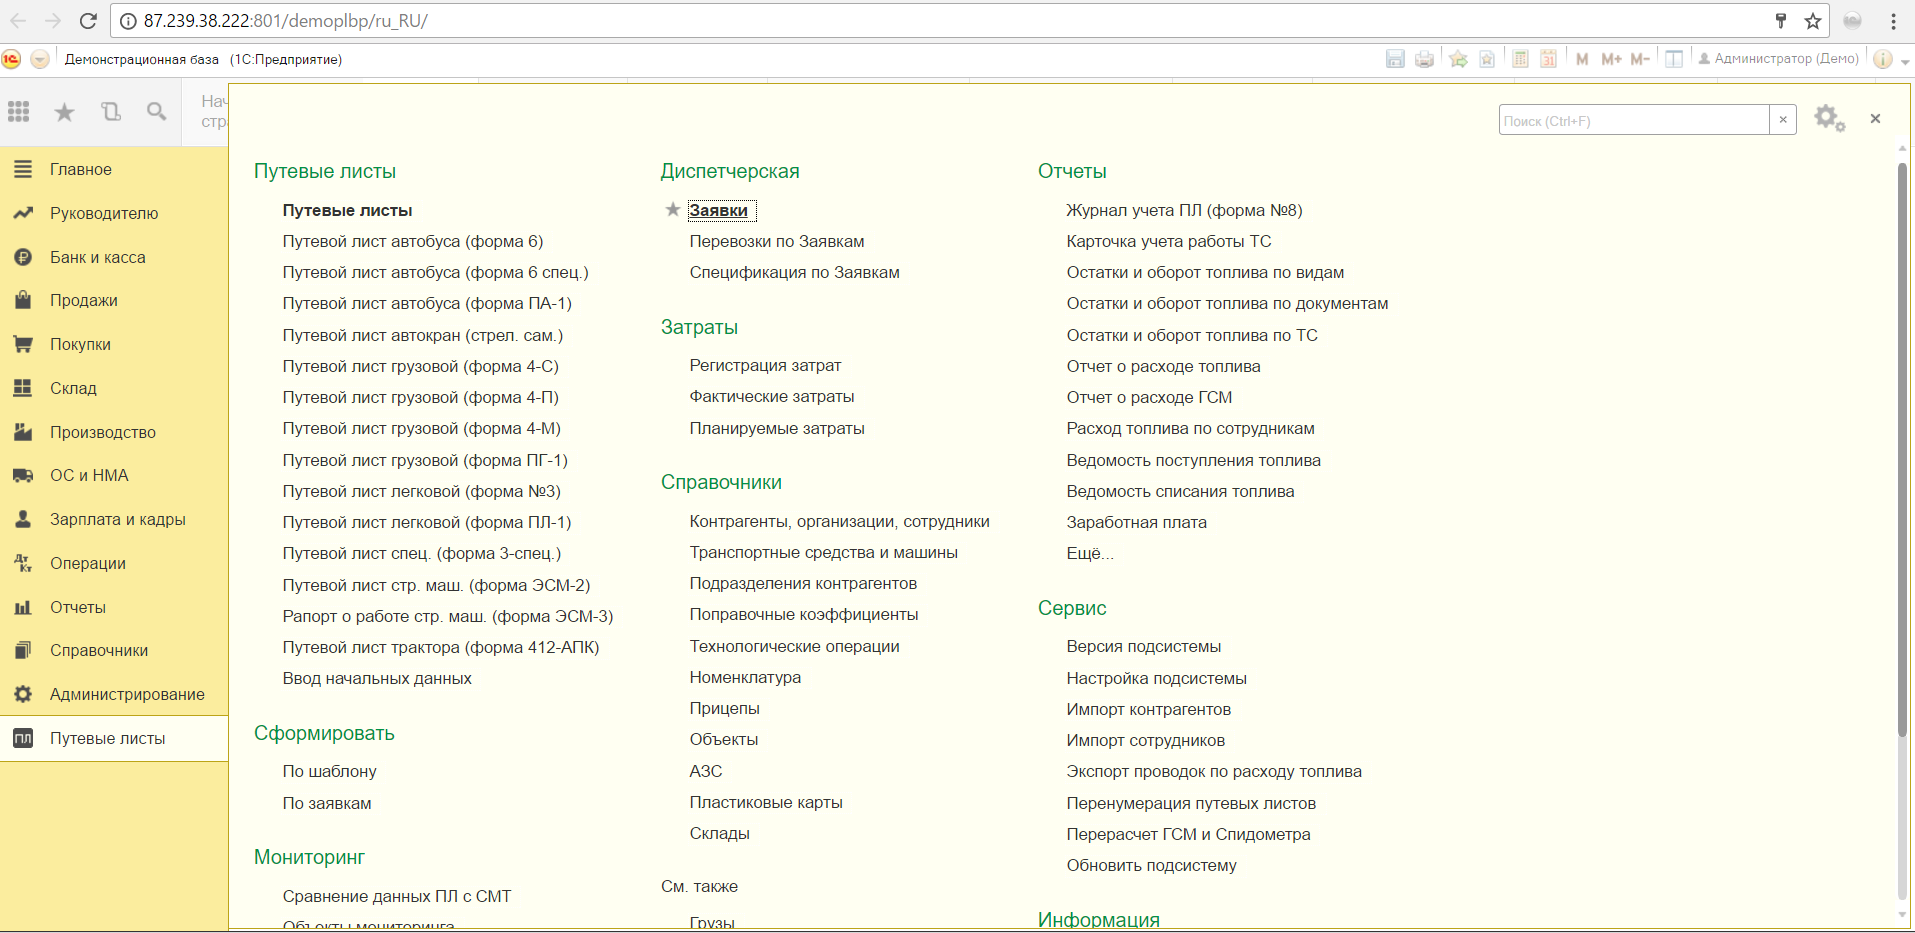
Task: Click the vertical scrollbar of the menu panel
Action: coord(1902,450)
